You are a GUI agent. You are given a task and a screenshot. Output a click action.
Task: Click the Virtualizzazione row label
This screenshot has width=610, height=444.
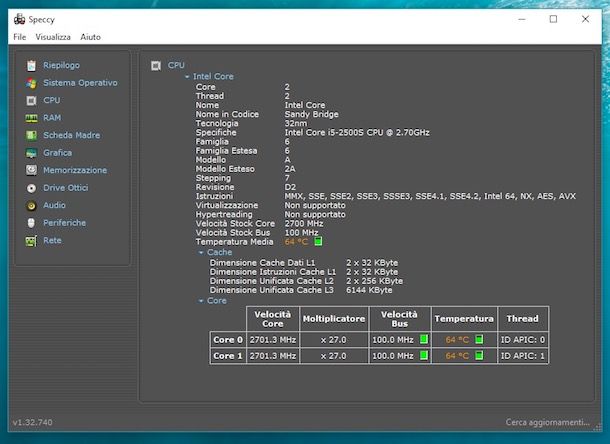tap(227, 205)
